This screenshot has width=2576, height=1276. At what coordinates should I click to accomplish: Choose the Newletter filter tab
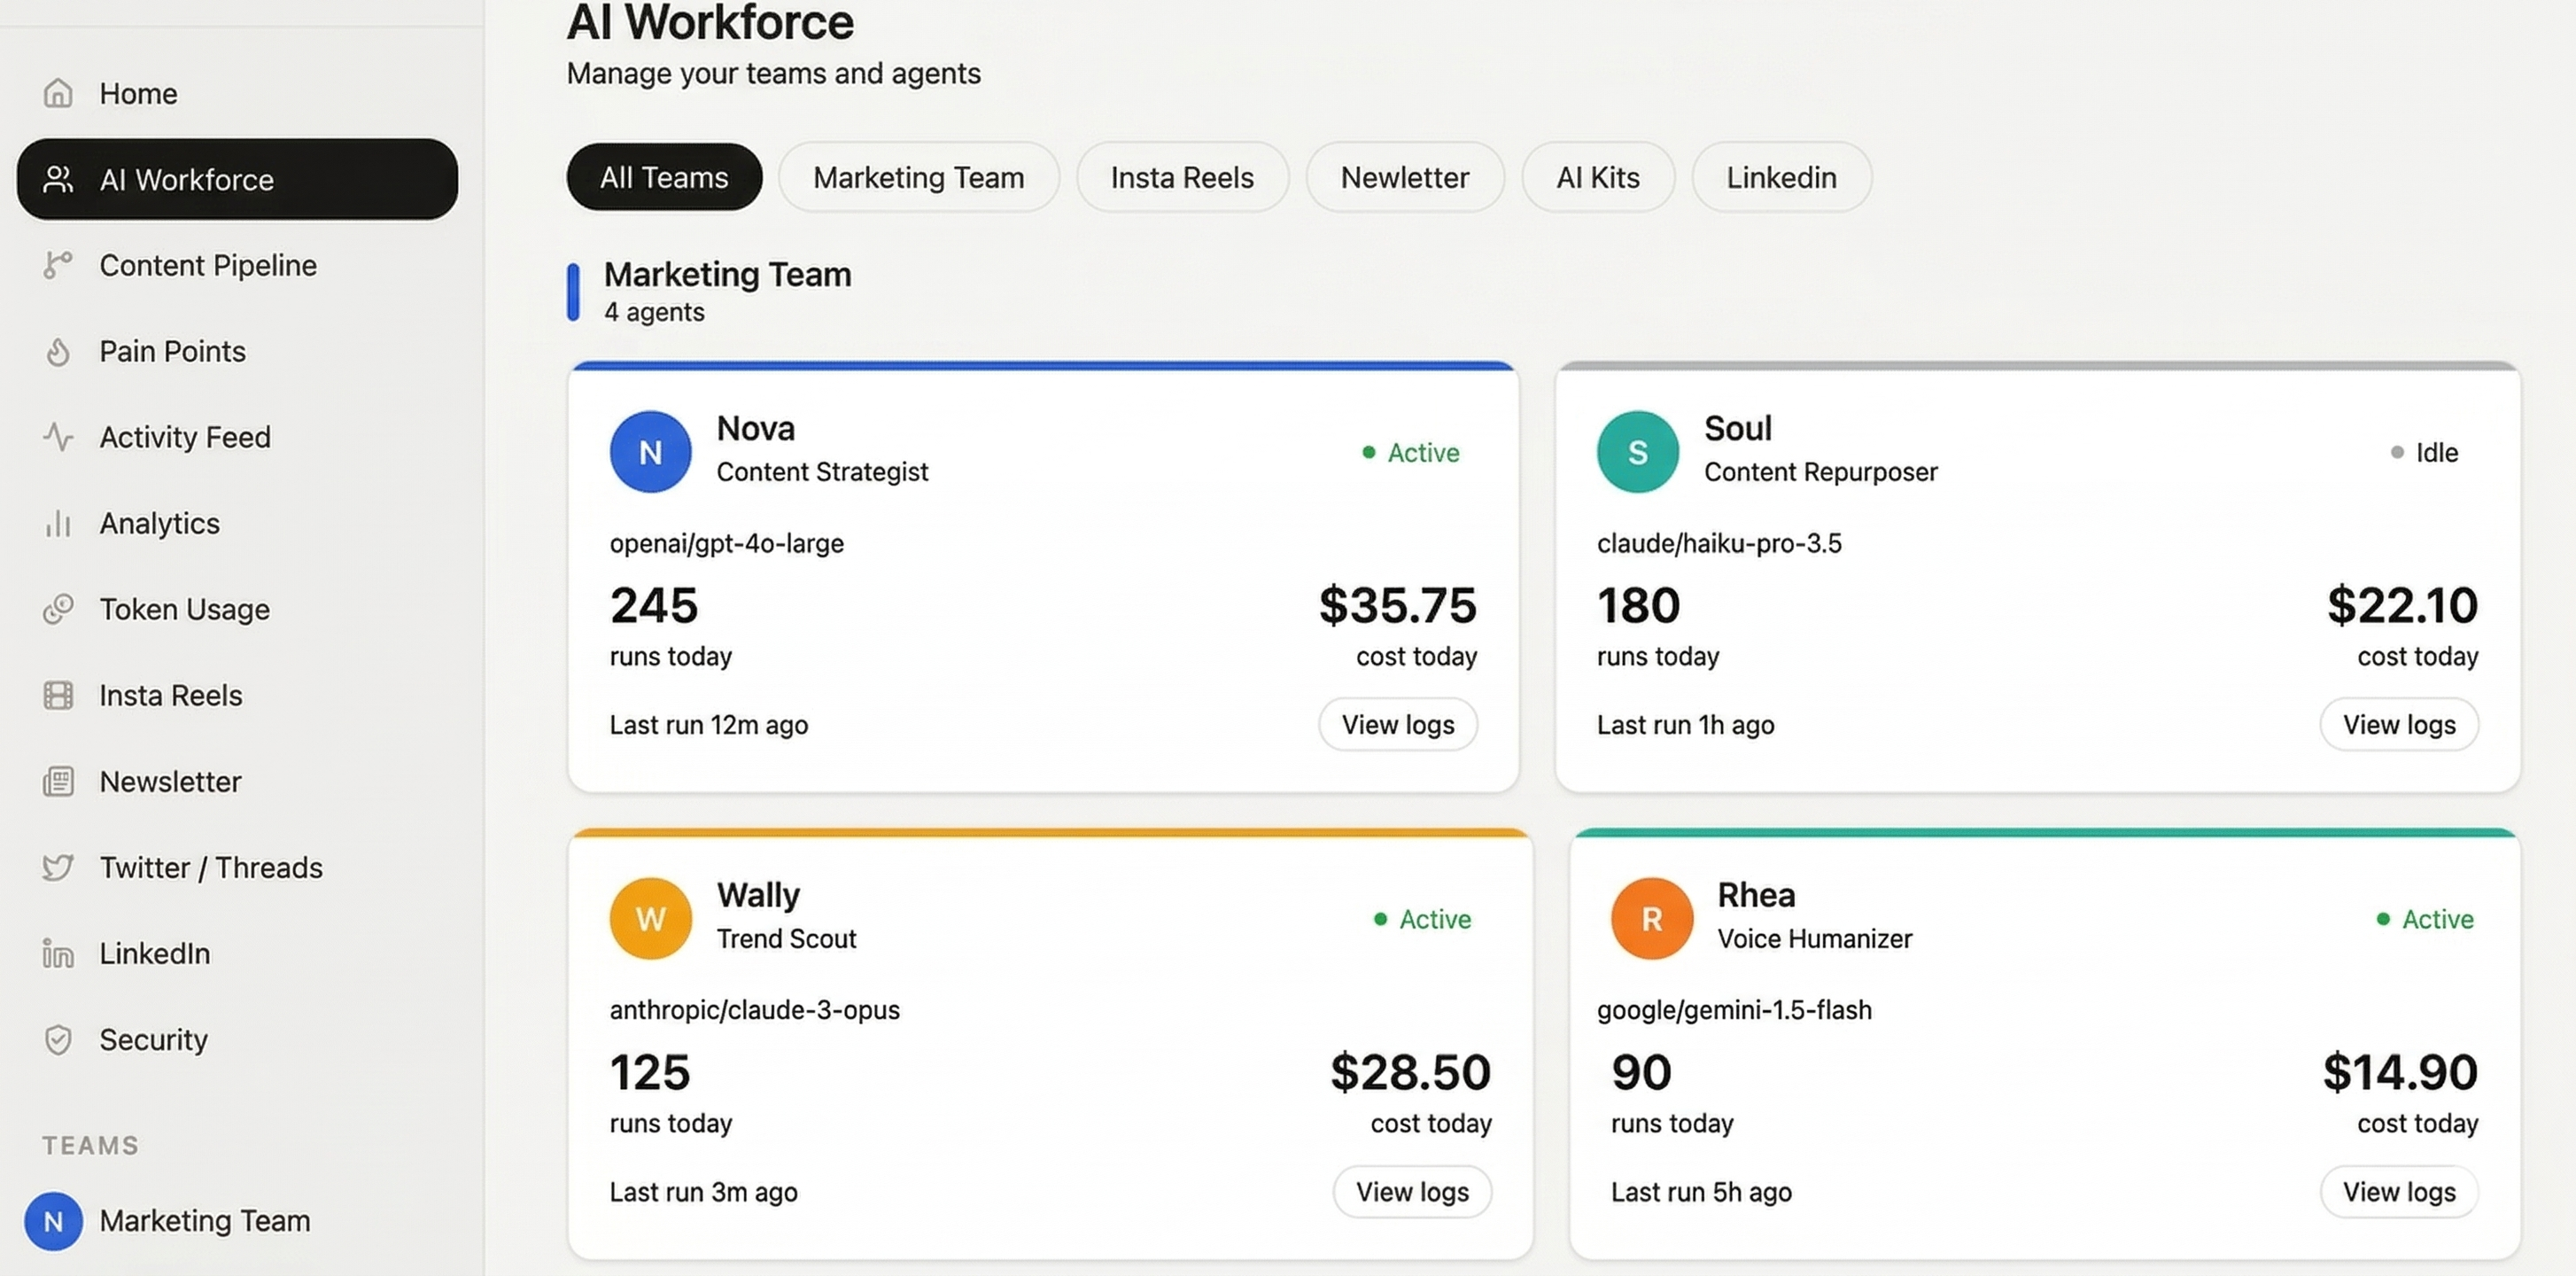[1404, 177]
